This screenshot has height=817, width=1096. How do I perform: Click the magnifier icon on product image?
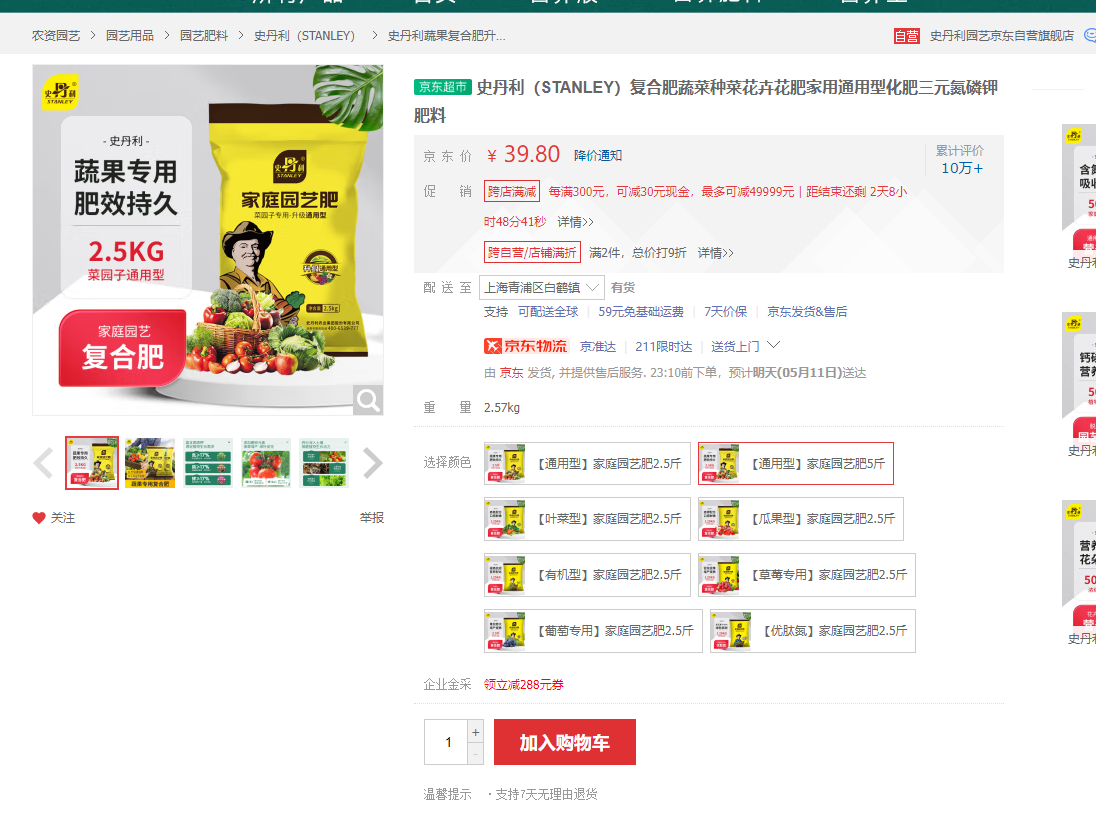point(368,400)
